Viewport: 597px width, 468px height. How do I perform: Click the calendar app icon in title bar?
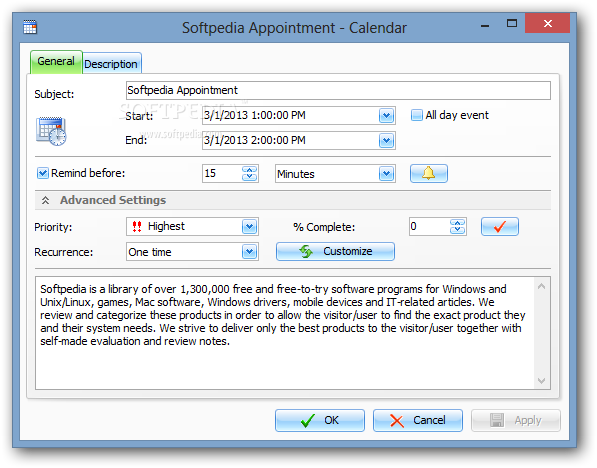[x=30, y=27]
